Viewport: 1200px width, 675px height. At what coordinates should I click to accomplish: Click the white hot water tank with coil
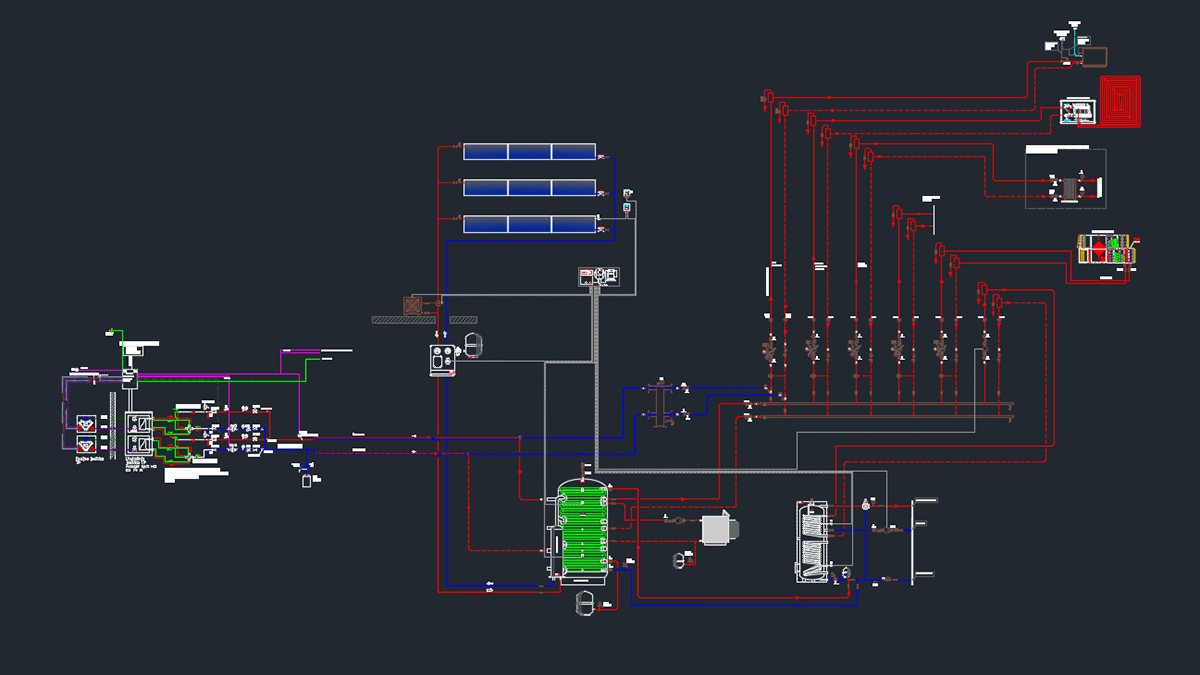click(x=811, y=540)
